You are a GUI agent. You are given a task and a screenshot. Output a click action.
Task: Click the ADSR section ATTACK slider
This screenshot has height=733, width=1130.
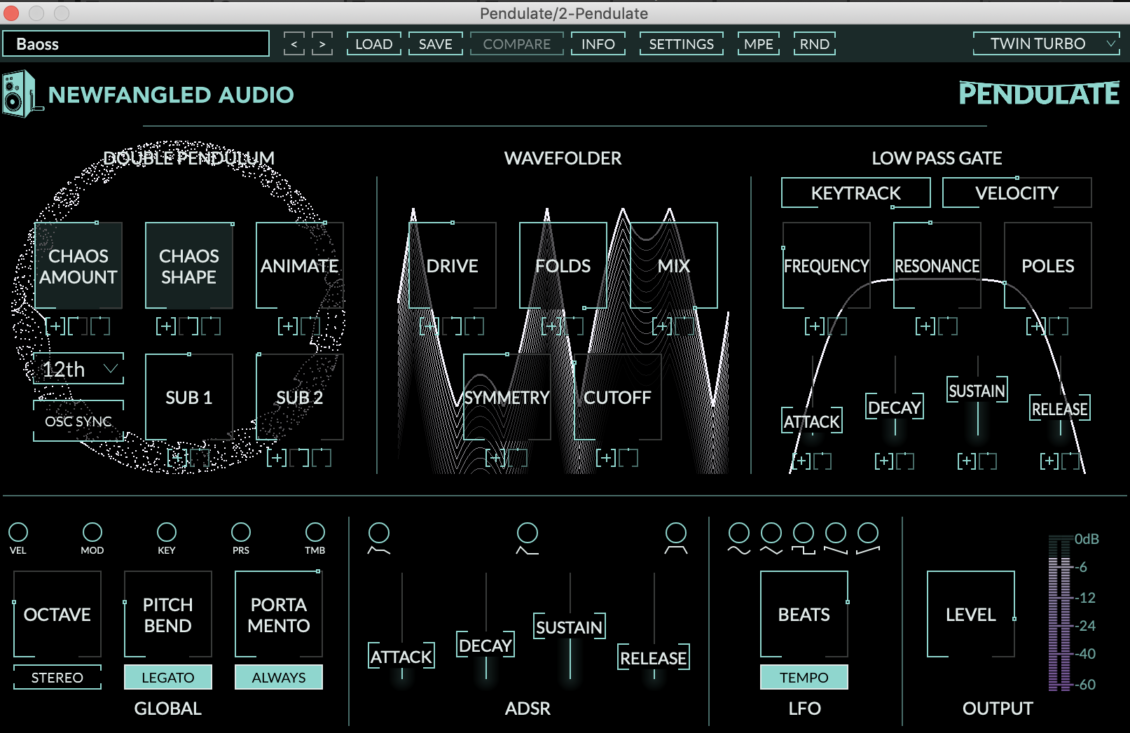point(401,656)
